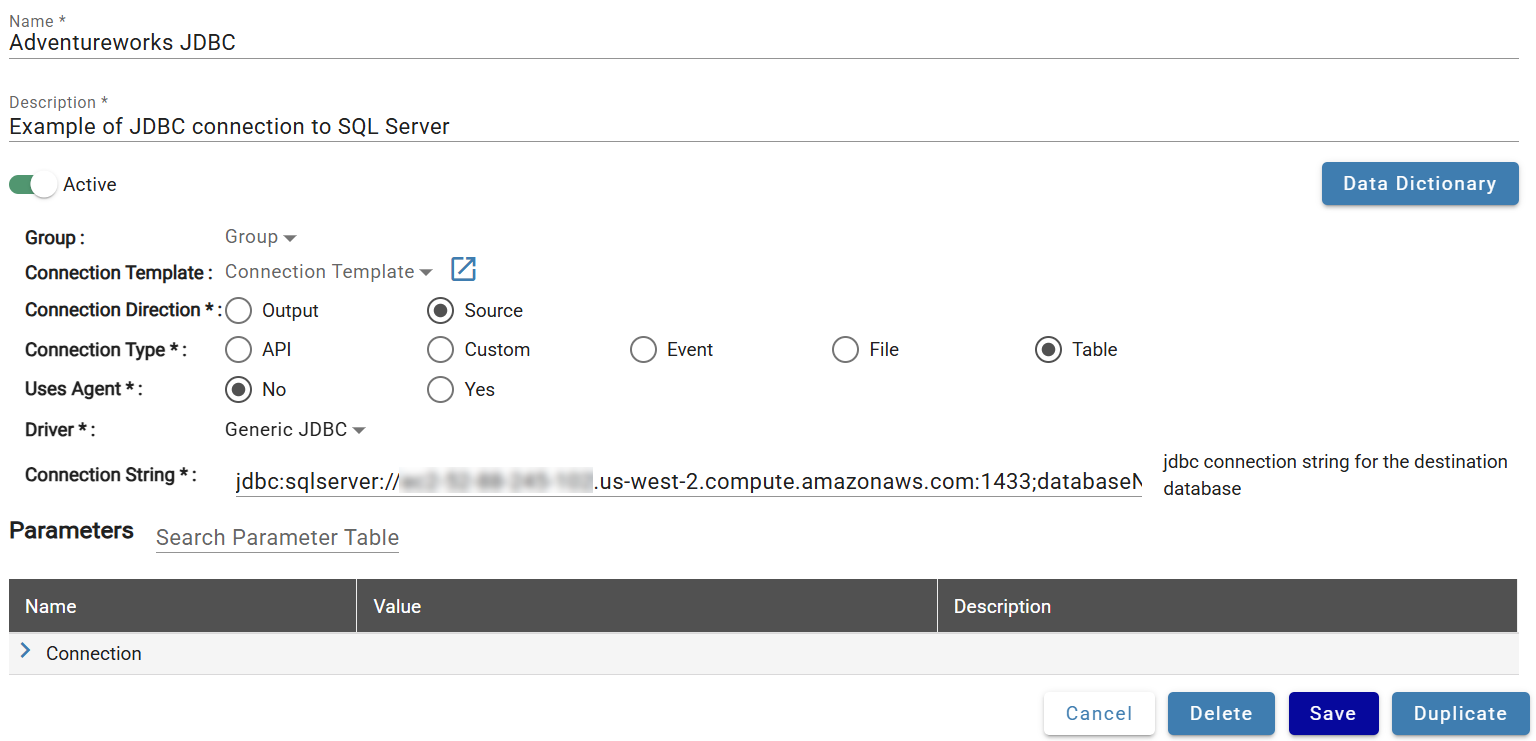Click the Parameters heading
Image resolution: width=1536 pixels, height=741 pixels.
tap(72, 531)
